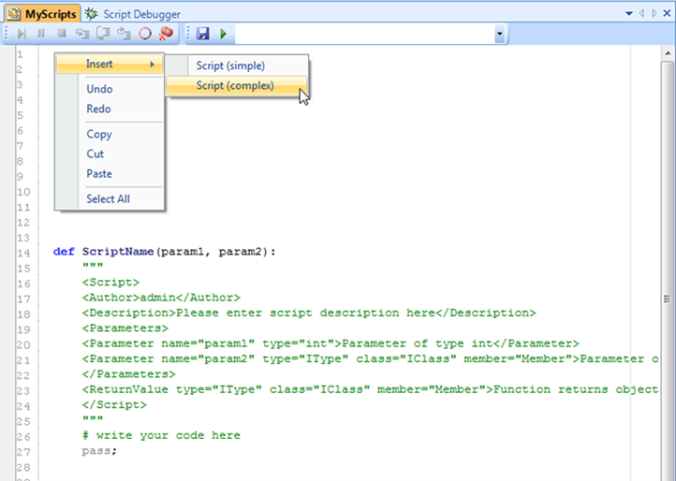Click the debug toolbar grip handle
Image resolution: width=676 pixels, height=481 pixels.
point(7,33)
